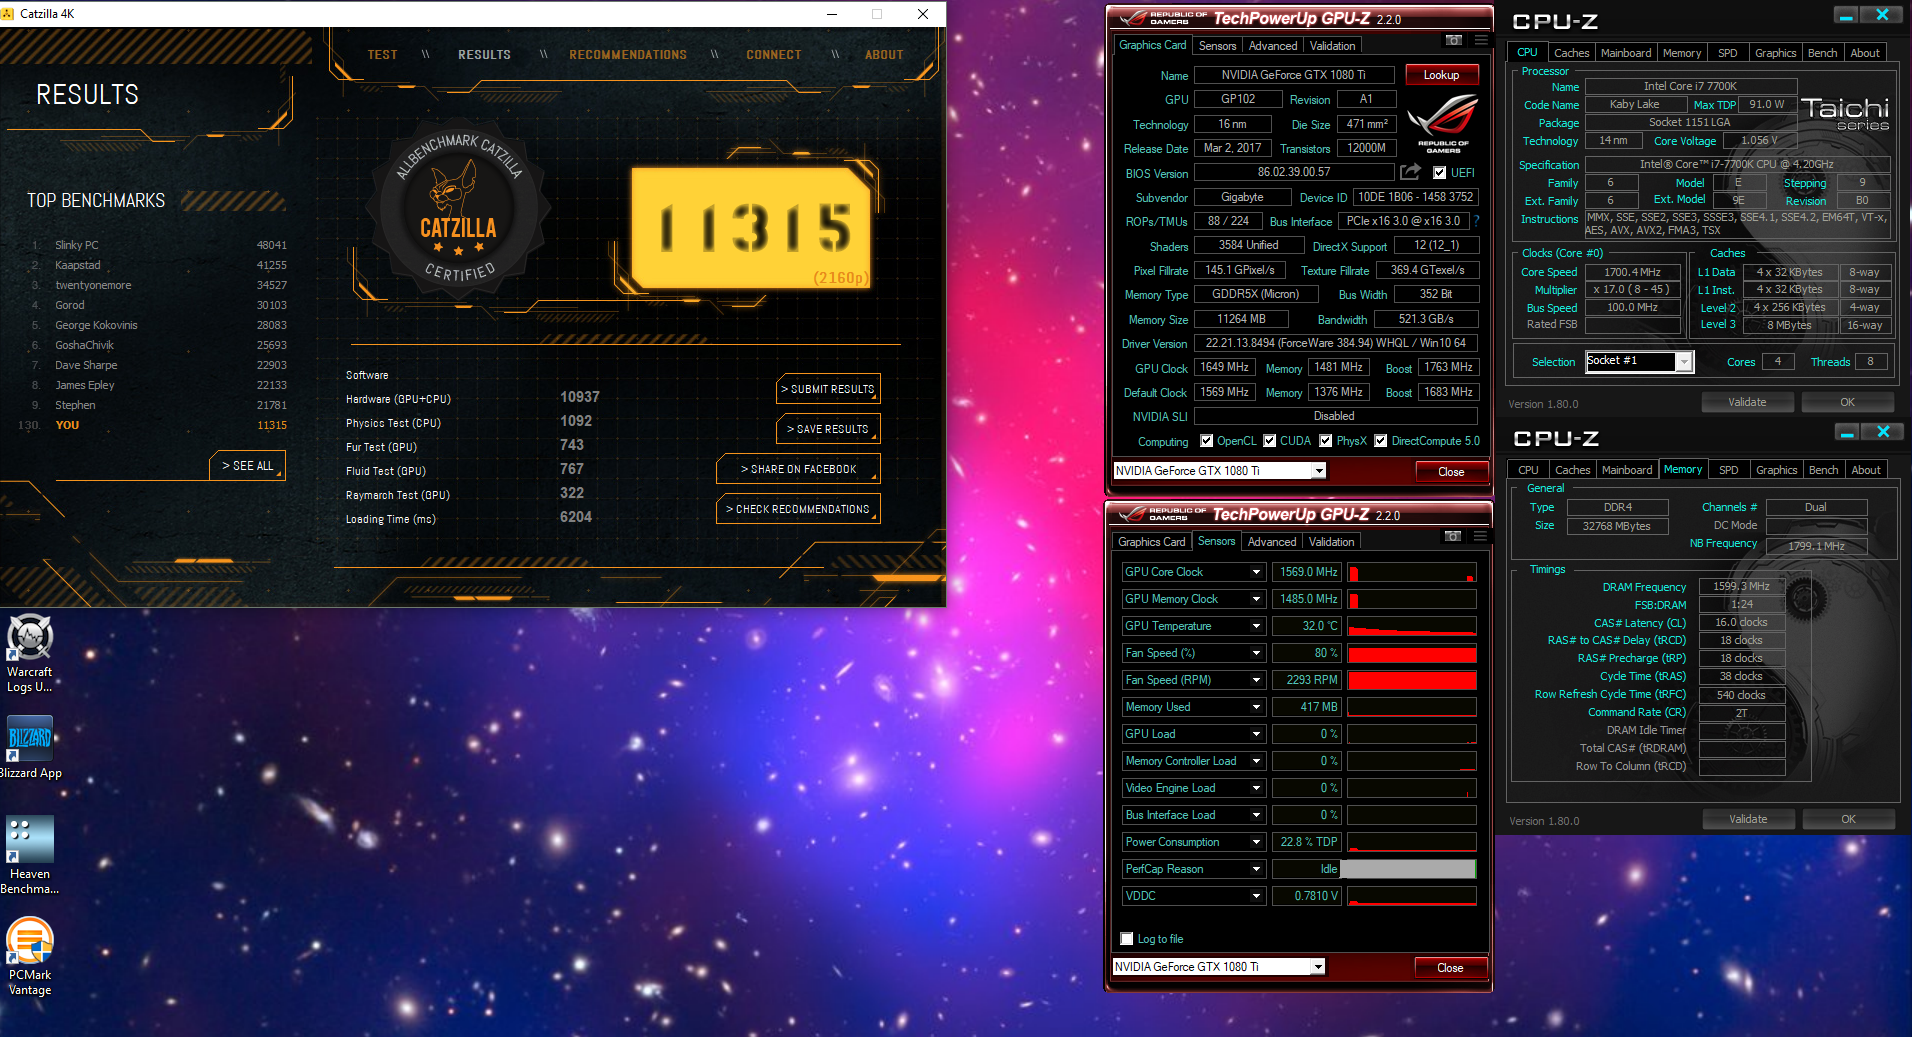Open the hamburger menu in upper GPU-Z
Viewport: 1912px width, 1037px height.
point(1481,40)
